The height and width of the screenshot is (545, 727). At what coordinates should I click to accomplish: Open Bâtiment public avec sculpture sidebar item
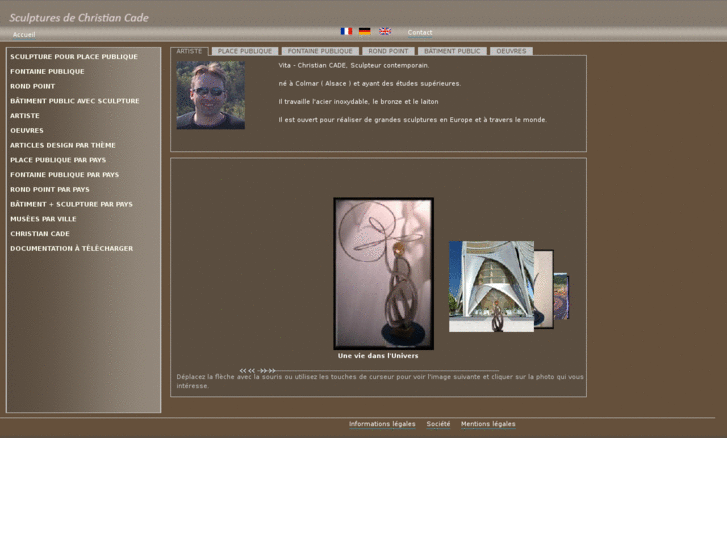[x=75, y=101]
